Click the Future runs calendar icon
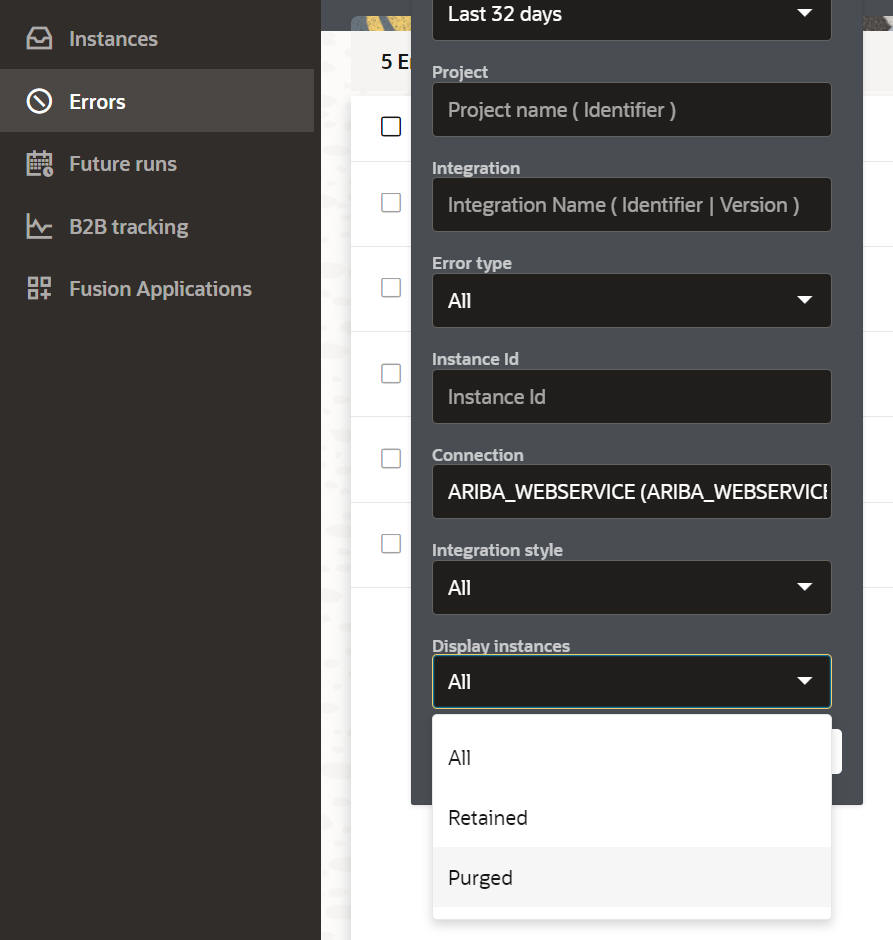 tap(39, 164)
